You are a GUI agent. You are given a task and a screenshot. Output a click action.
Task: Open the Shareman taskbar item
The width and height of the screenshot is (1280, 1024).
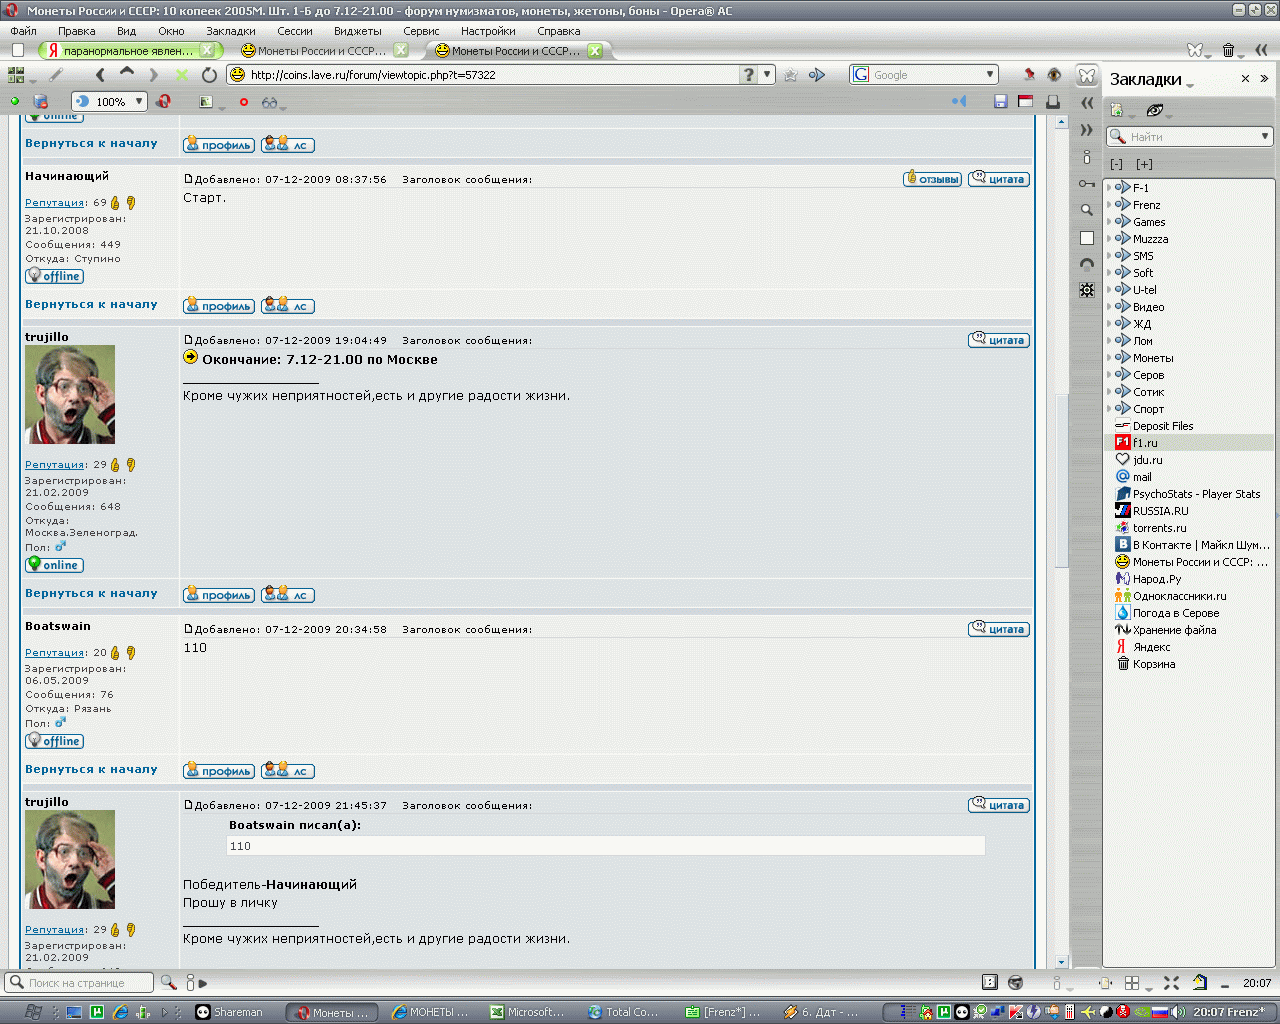point(229,1012)
